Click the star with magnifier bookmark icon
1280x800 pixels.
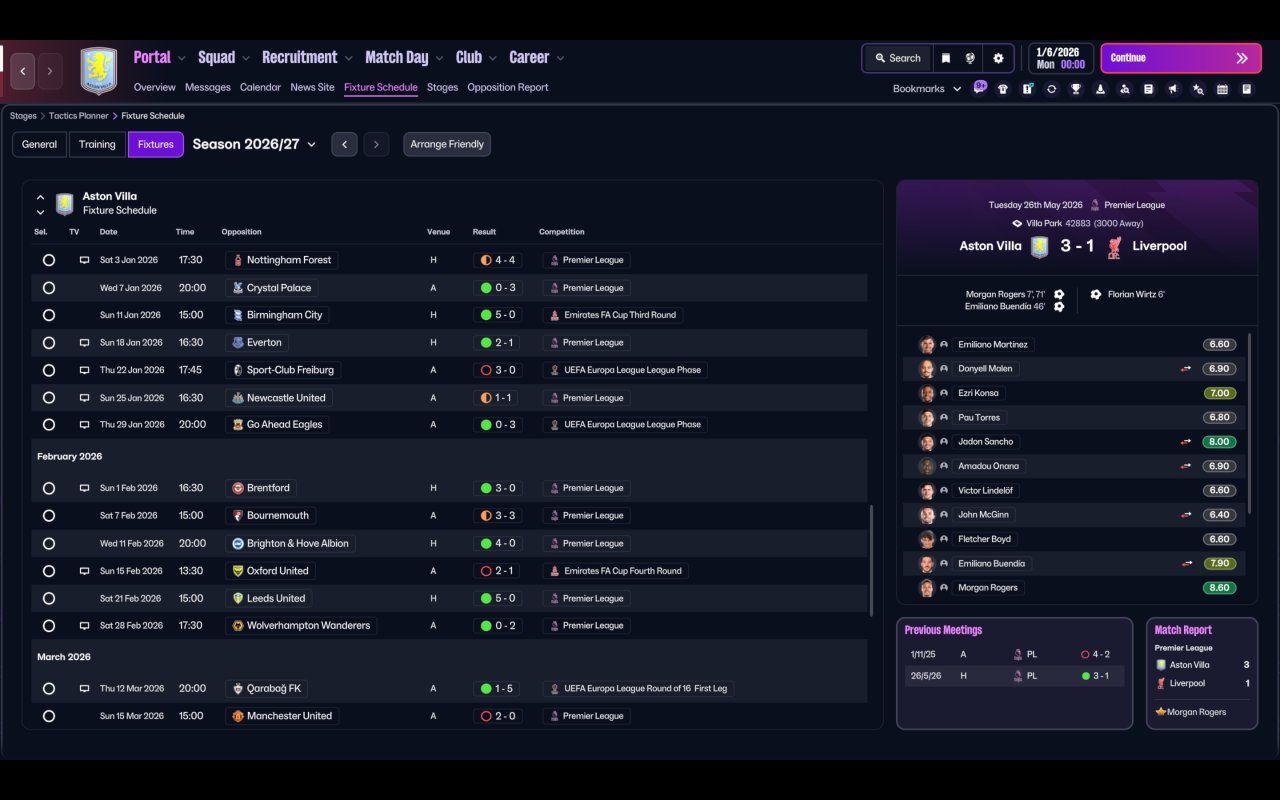[x=1198, y=89]
